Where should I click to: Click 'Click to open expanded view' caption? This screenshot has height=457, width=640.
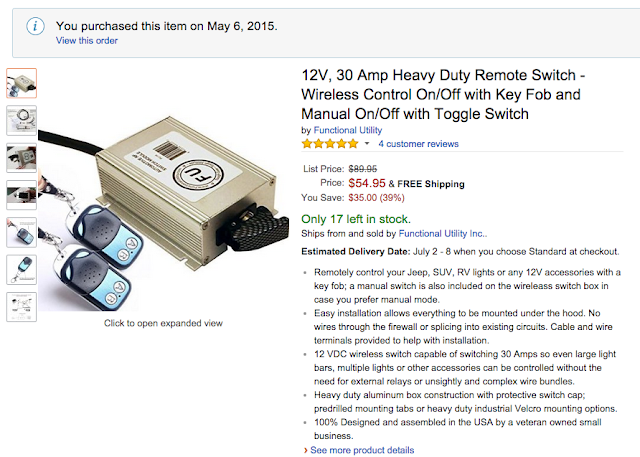164,323
